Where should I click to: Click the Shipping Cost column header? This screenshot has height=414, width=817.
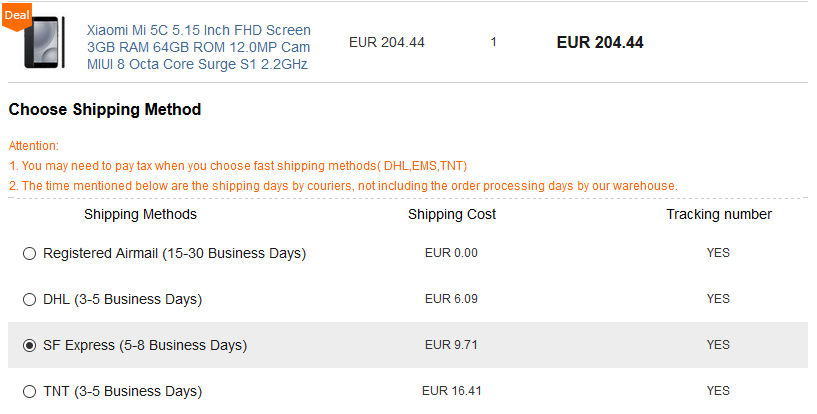[452, 214]
